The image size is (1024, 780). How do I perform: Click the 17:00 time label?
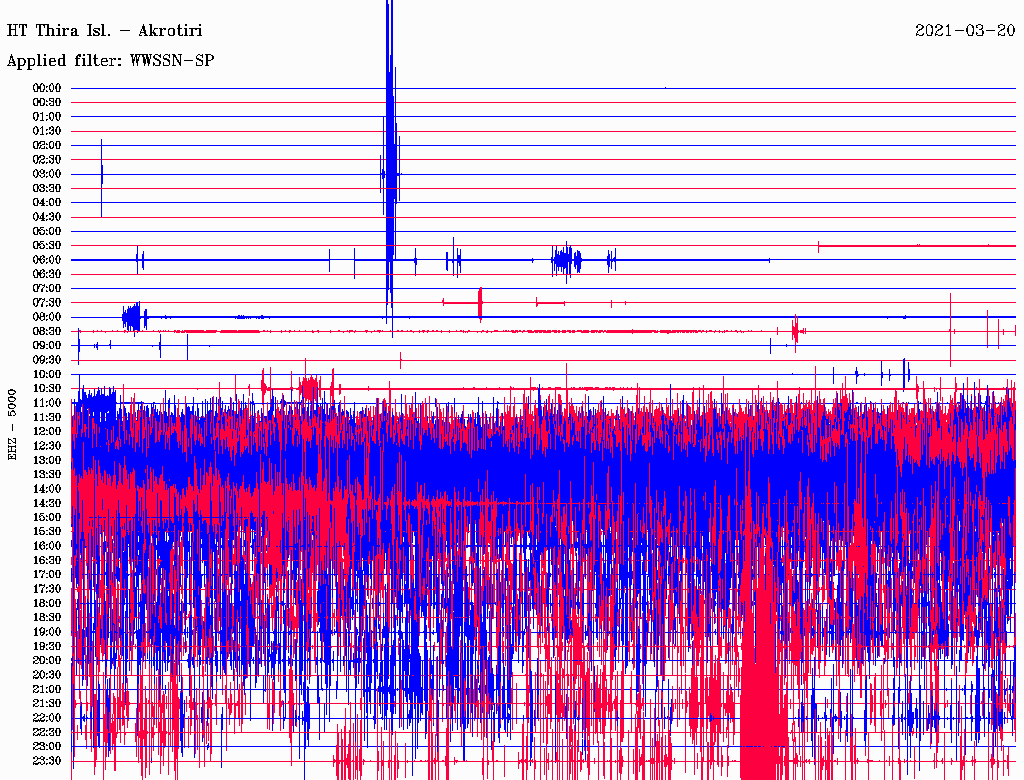(x=47, y=574)
